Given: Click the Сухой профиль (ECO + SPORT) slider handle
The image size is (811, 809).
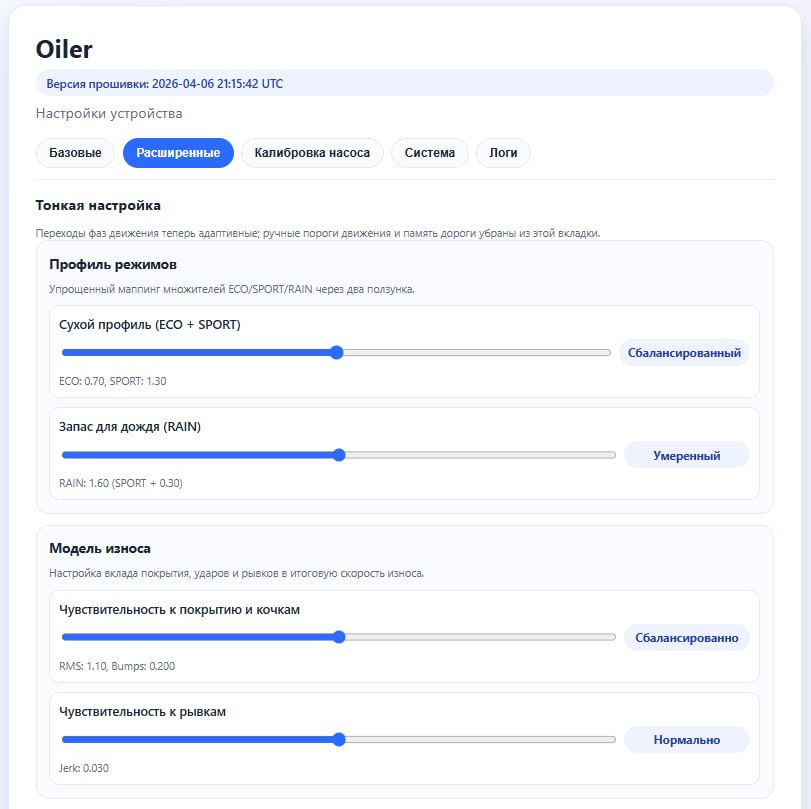Looking at the screenshot, I should [x=337, y=352].
